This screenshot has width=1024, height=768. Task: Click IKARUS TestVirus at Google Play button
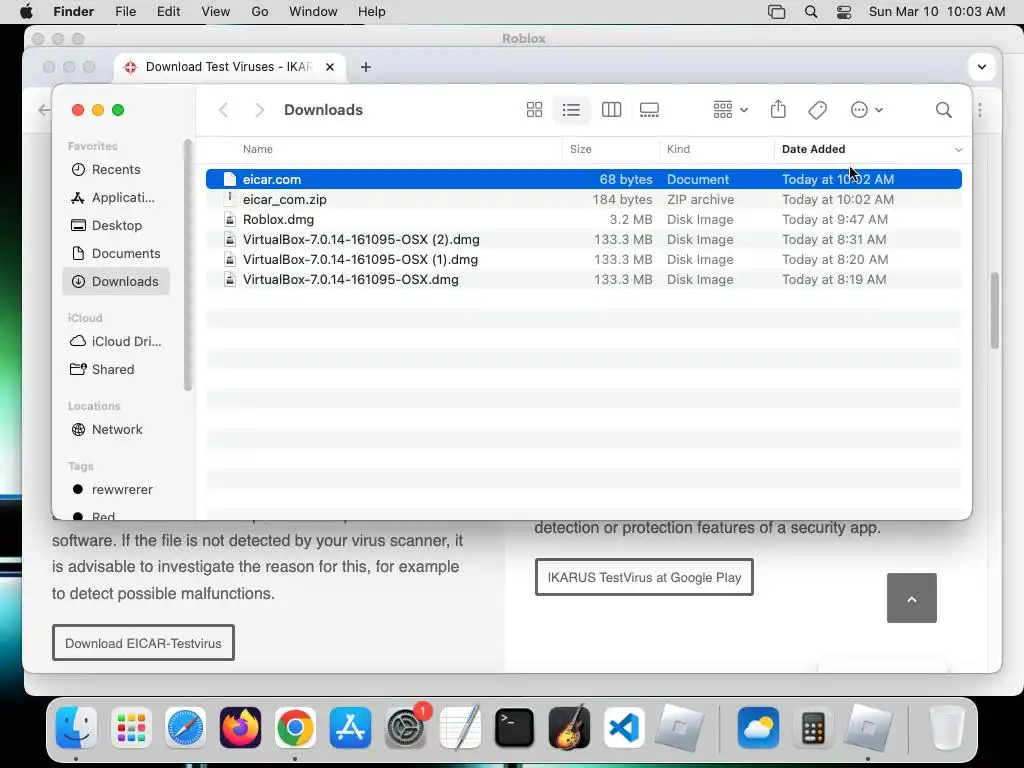pyautogui.click(x=644, y=577)
